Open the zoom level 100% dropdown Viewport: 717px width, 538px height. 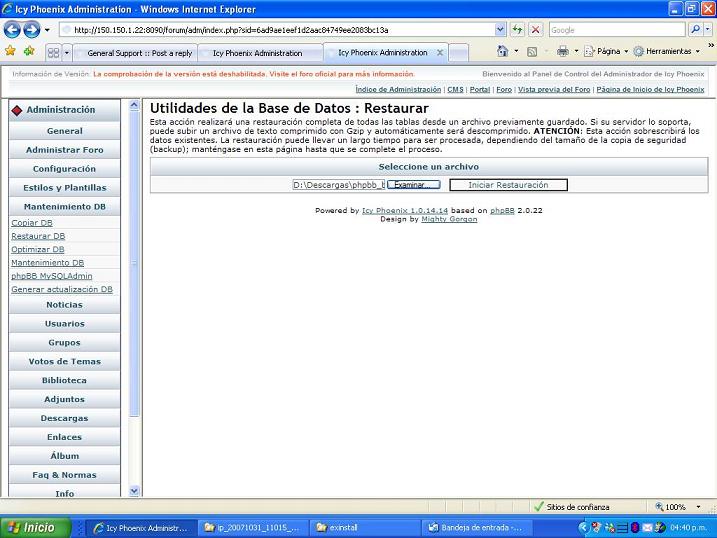tap(680, 507)
